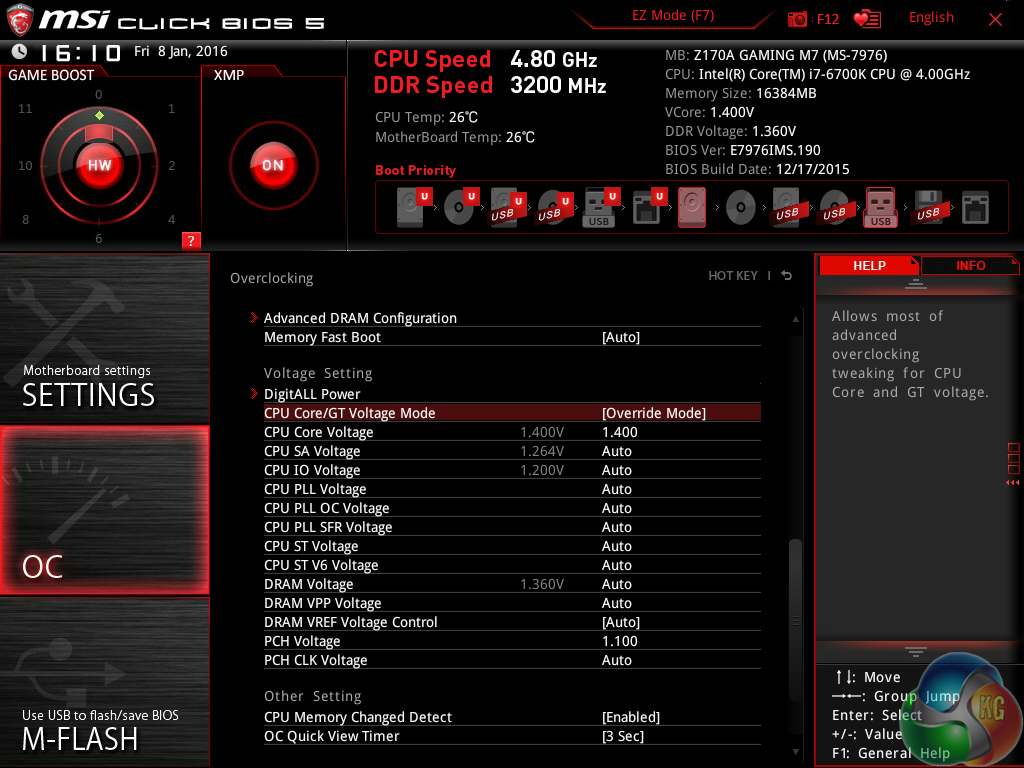Click the Game Boost question mark help
Viewport: 1024px width, 768px height.
(191, 240)
